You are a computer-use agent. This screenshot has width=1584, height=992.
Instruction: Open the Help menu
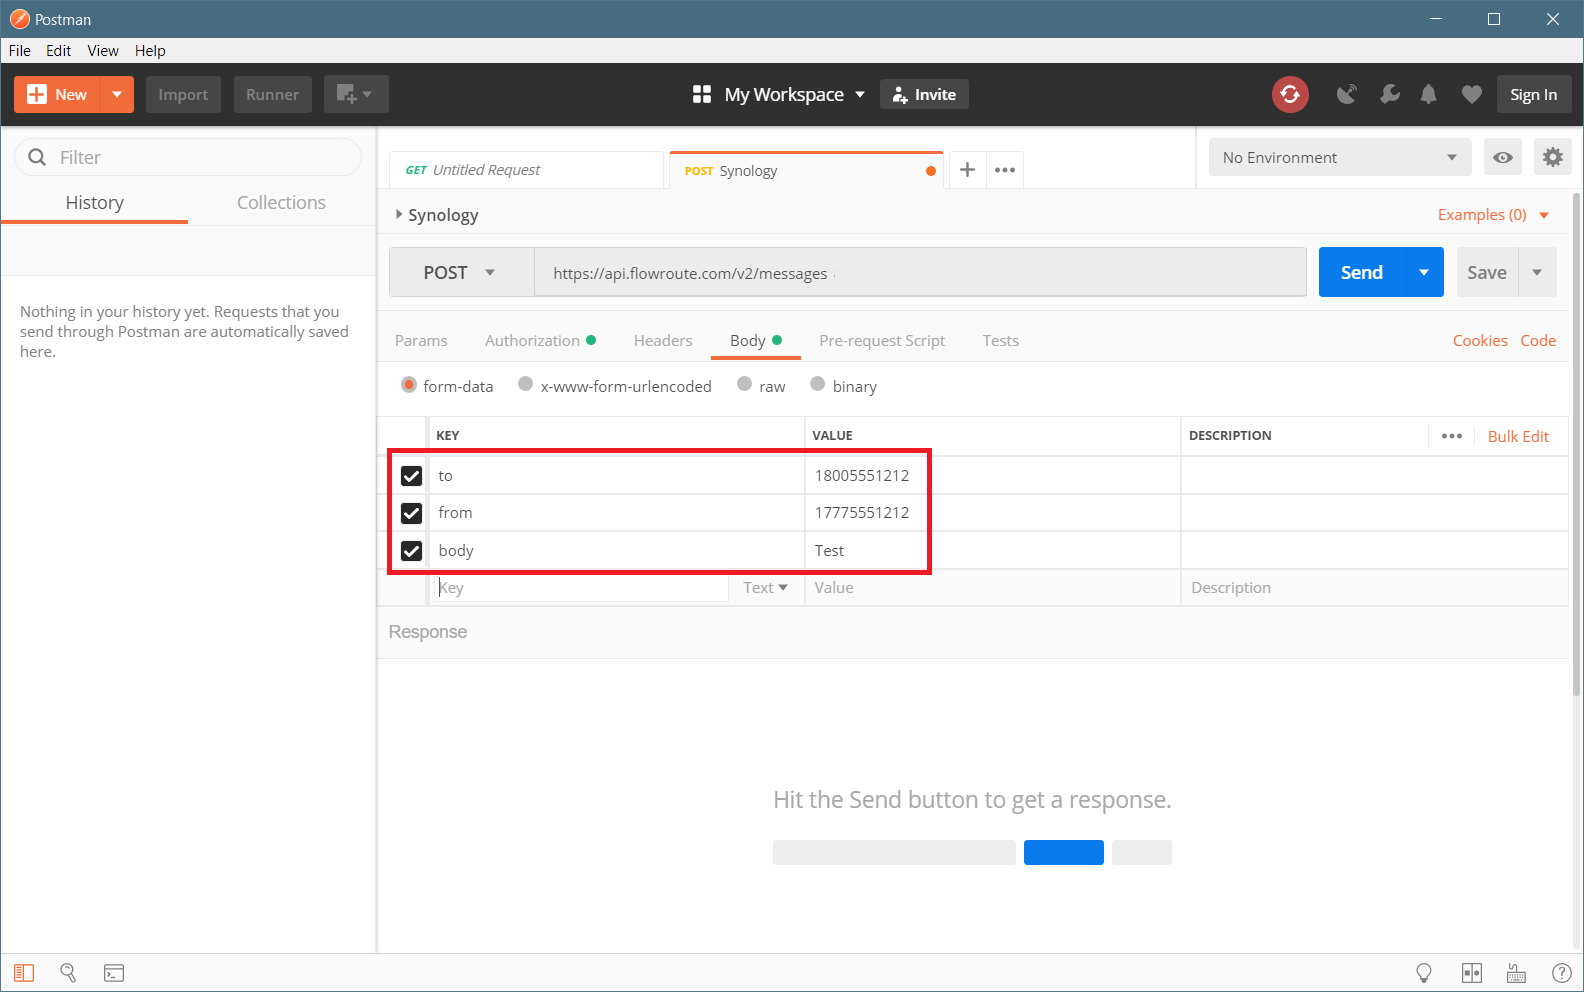(x=150, y=50)
